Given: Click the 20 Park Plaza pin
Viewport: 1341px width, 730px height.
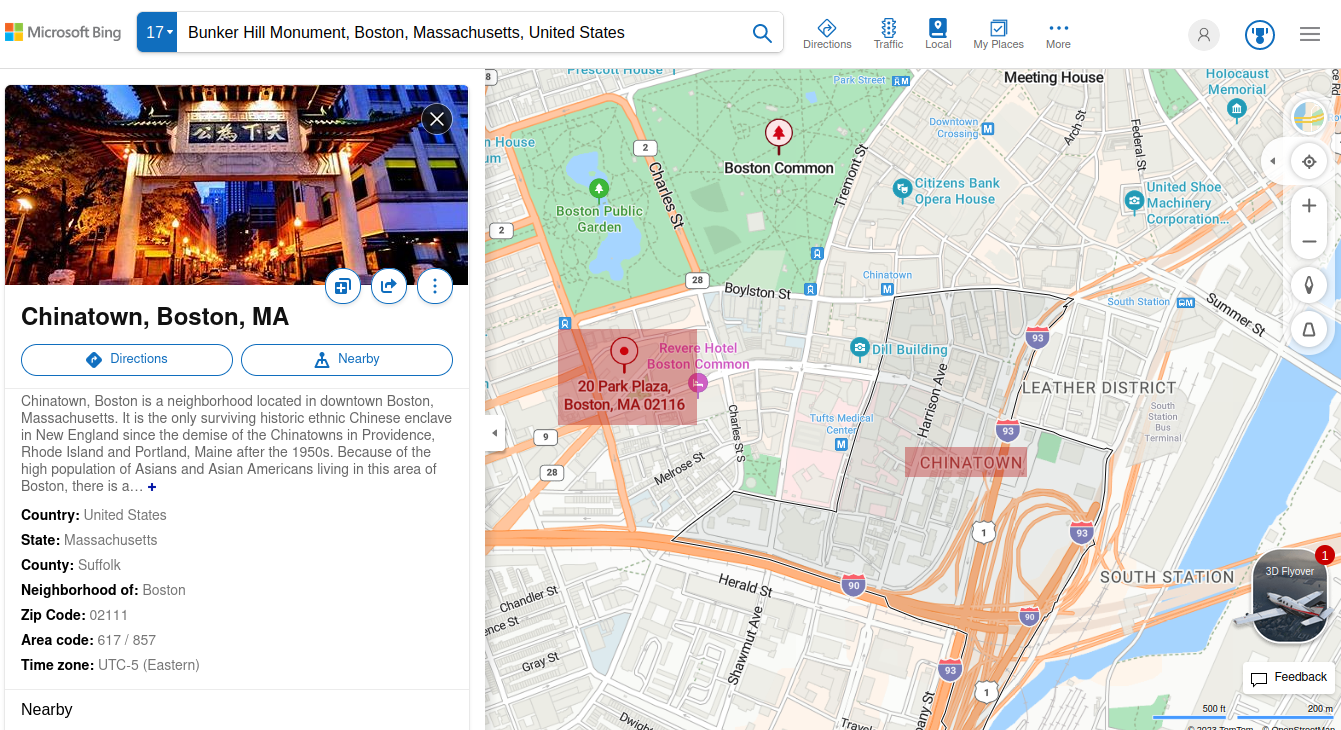Looking at the screenshot, I should pos(624,354).
